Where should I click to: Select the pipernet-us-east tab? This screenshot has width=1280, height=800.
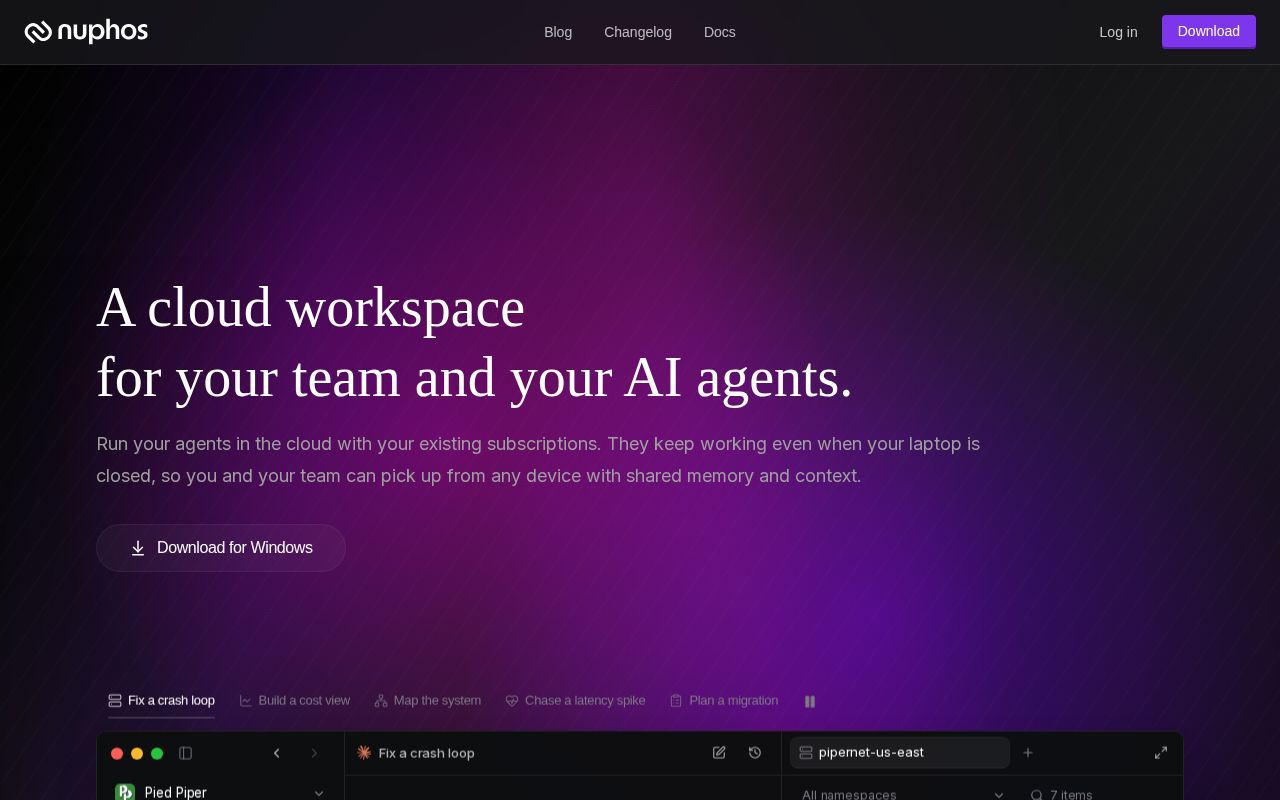[x=900, y=753]
